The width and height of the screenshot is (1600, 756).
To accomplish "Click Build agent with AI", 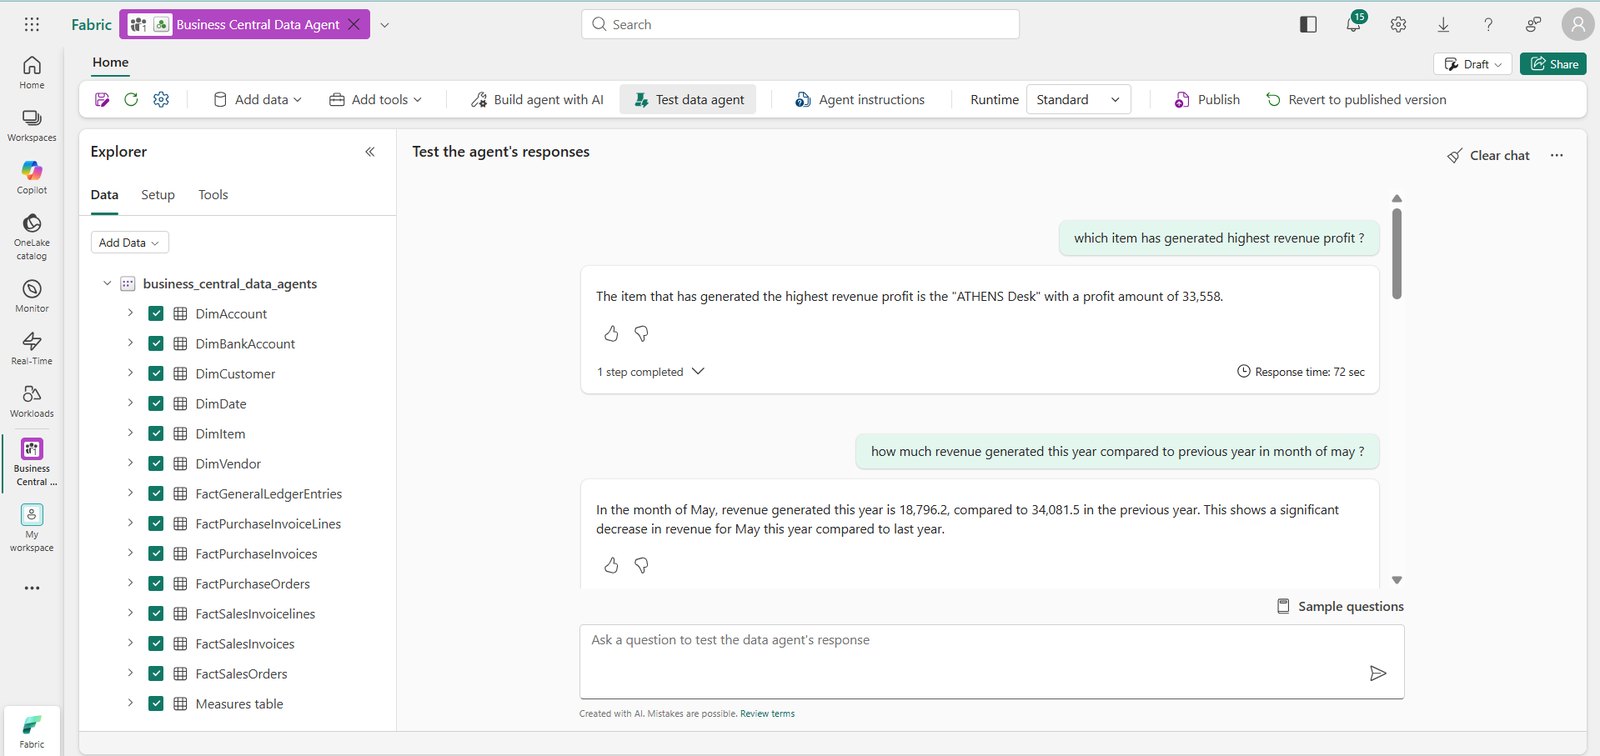I will (537, 99).
